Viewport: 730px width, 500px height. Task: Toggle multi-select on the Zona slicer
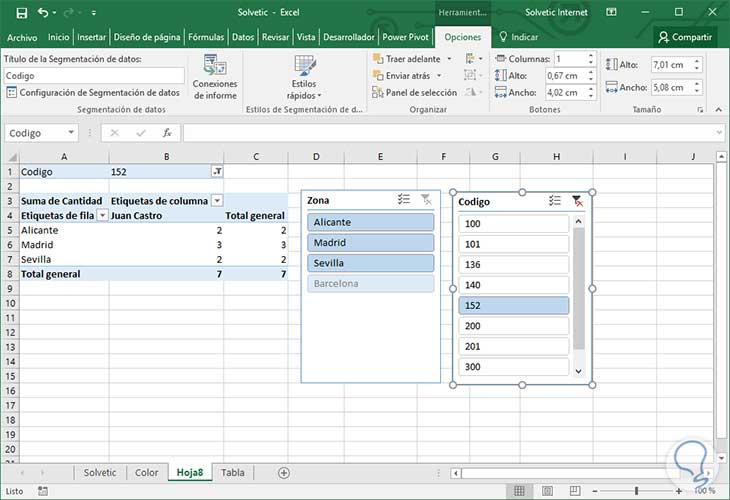(403, 200)
